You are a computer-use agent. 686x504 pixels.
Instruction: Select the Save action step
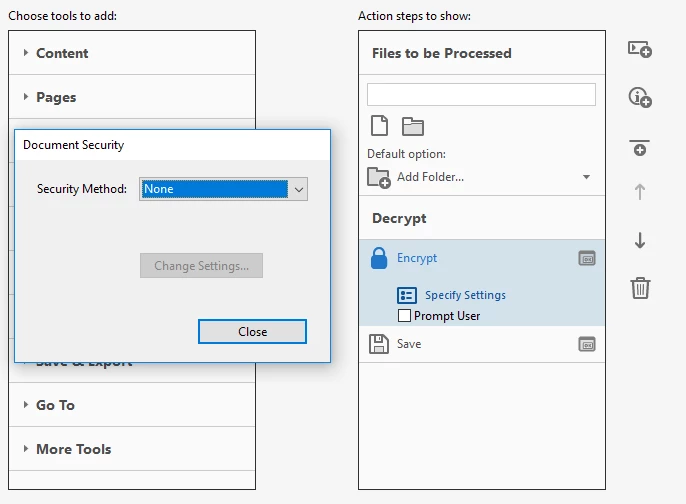pos(482,344)
